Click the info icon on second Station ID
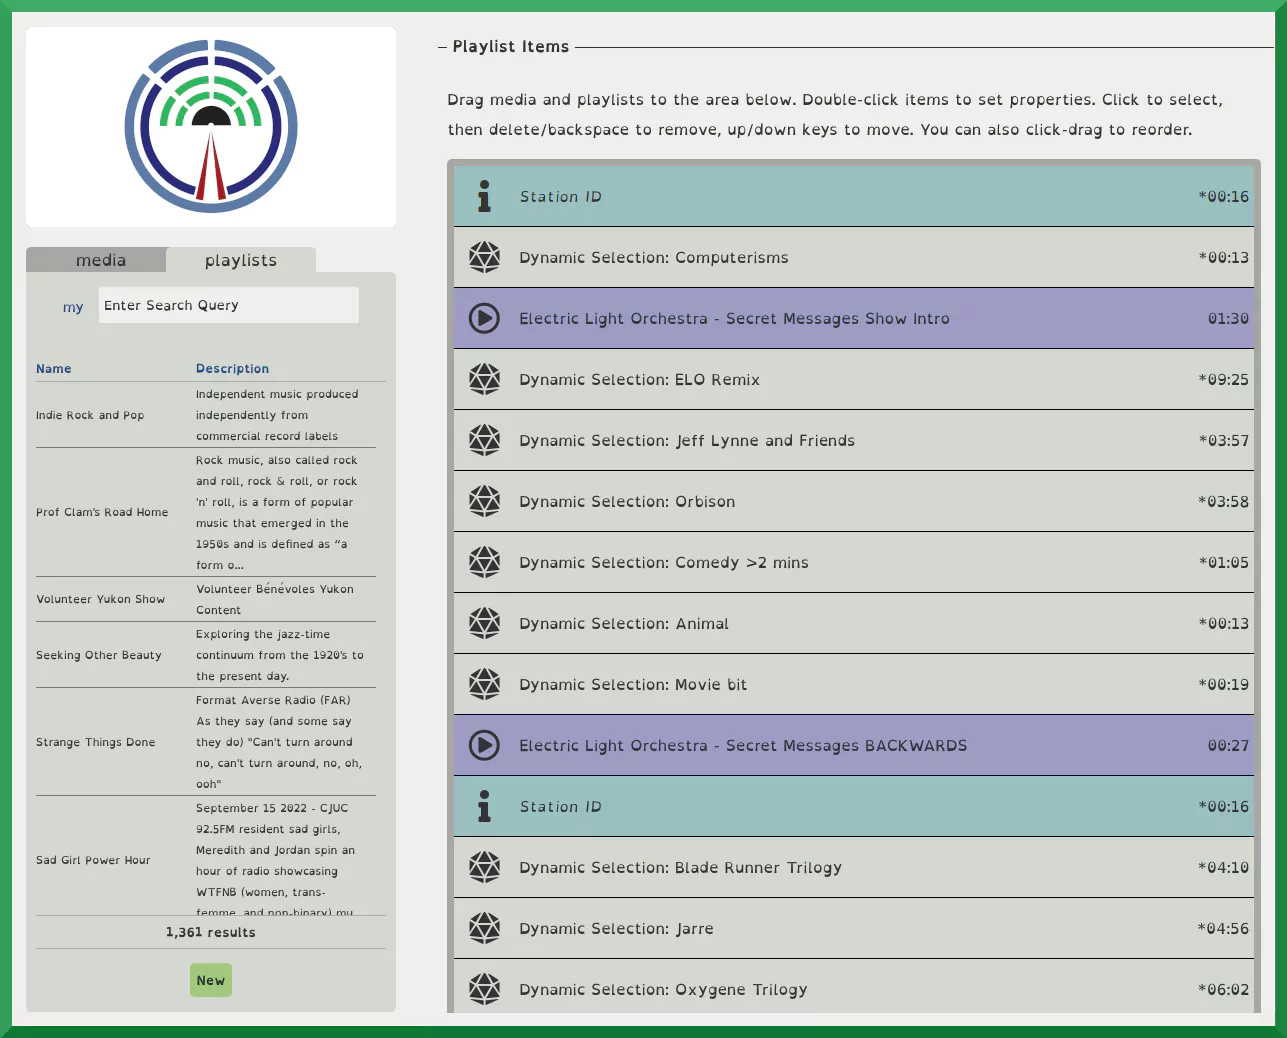 point(484,807)
